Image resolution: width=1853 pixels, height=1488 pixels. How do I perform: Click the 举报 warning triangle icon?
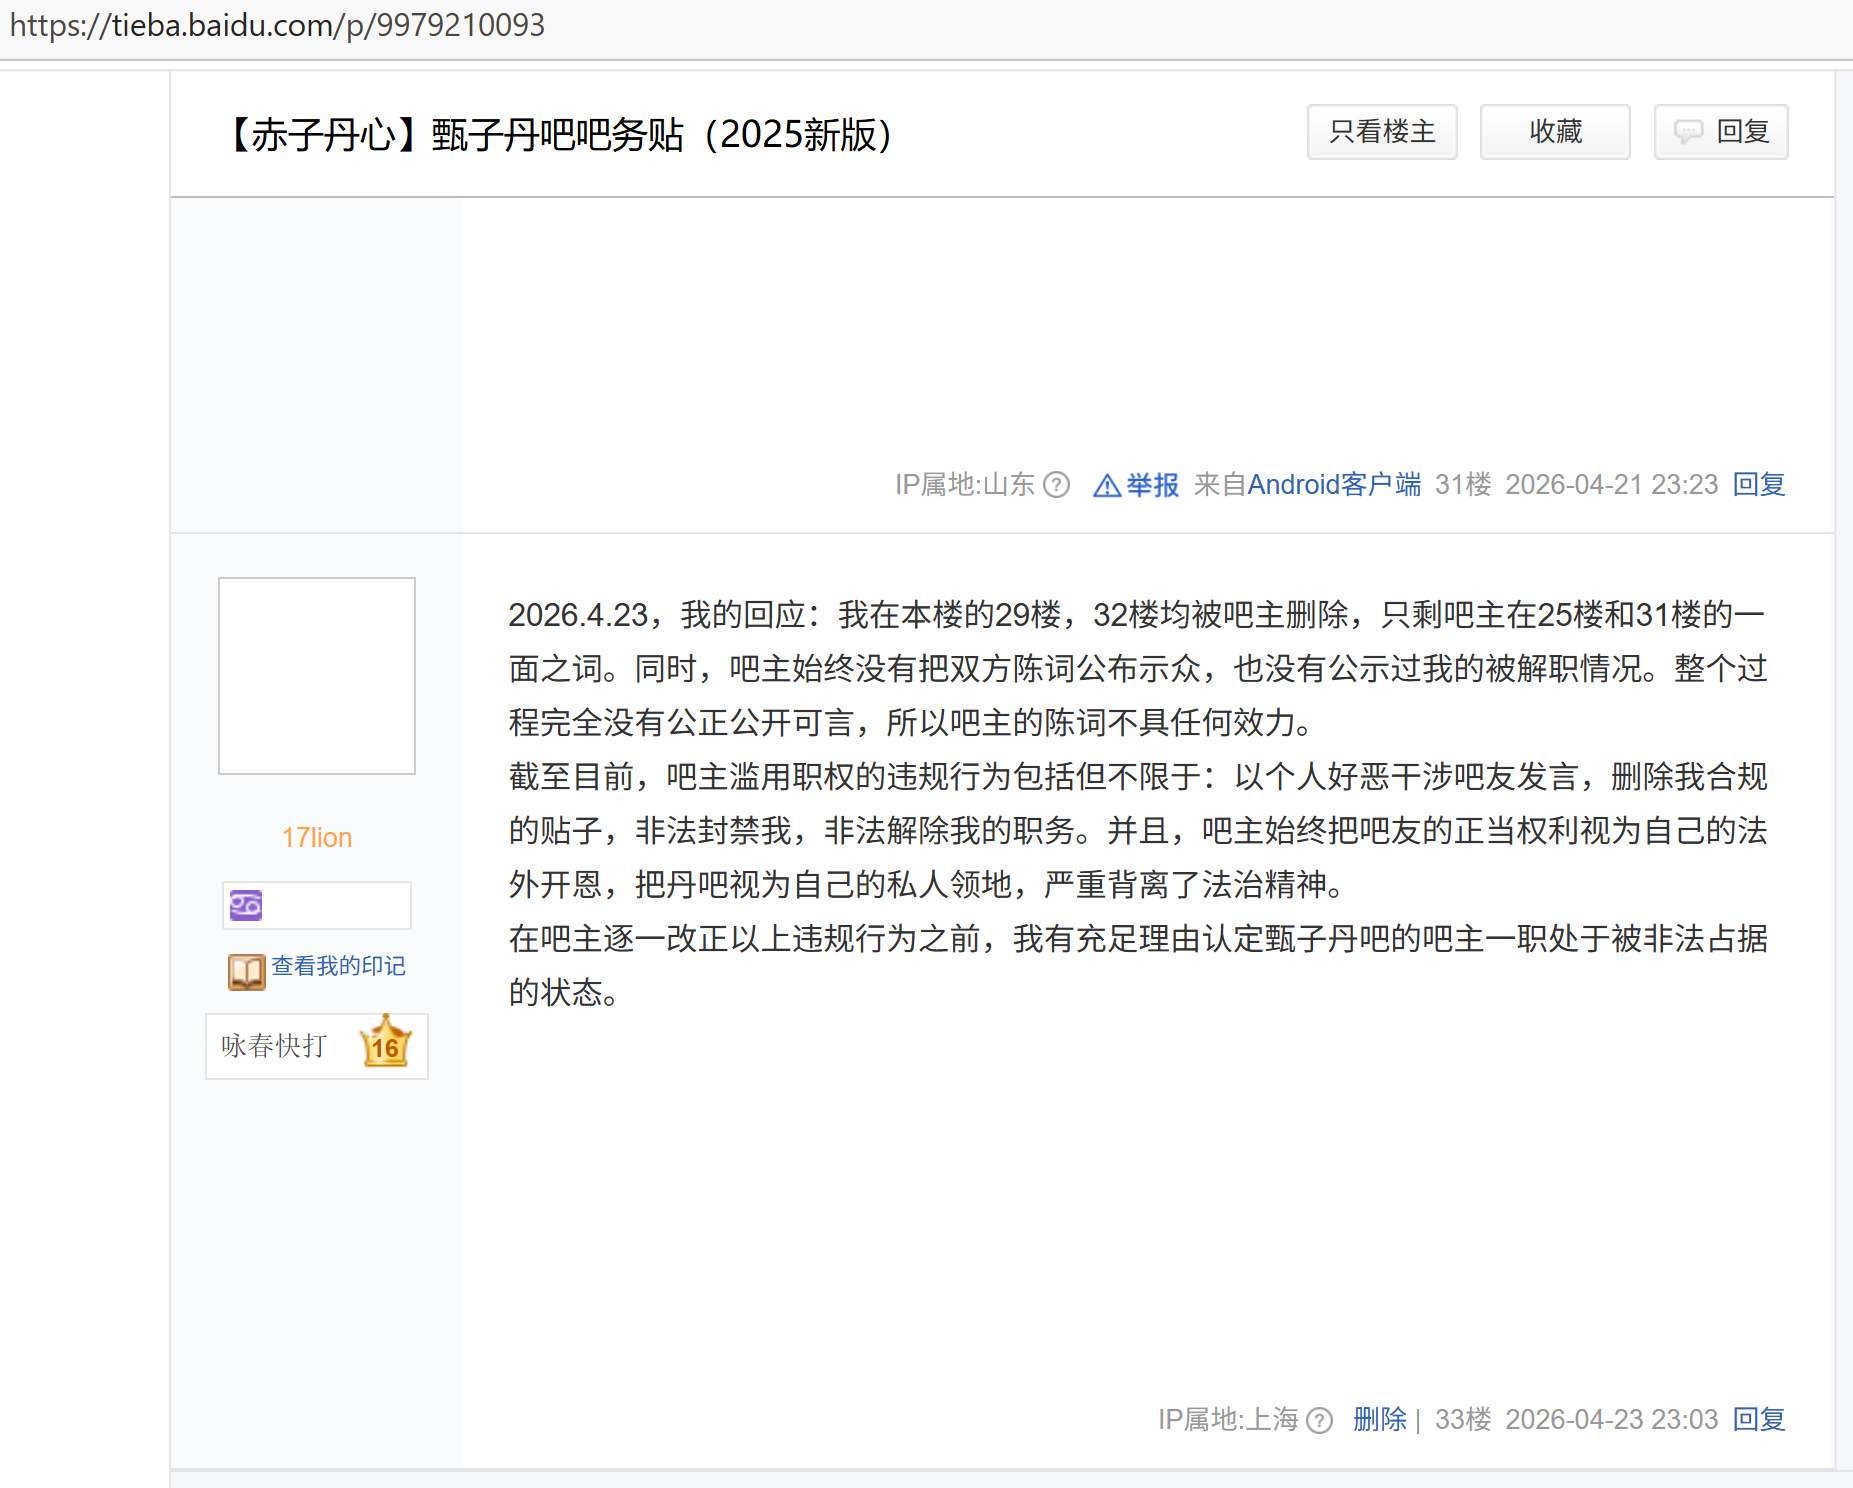coord(1107,486)
